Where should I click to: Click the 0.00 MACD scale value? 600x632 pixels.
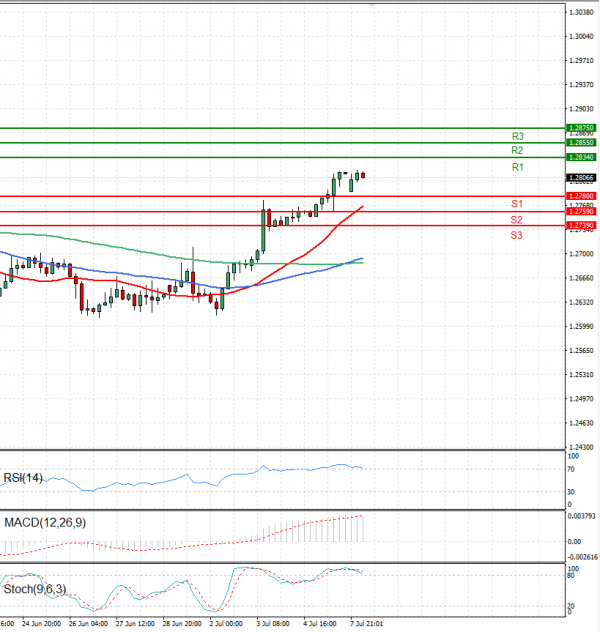[x=574, y=542]
